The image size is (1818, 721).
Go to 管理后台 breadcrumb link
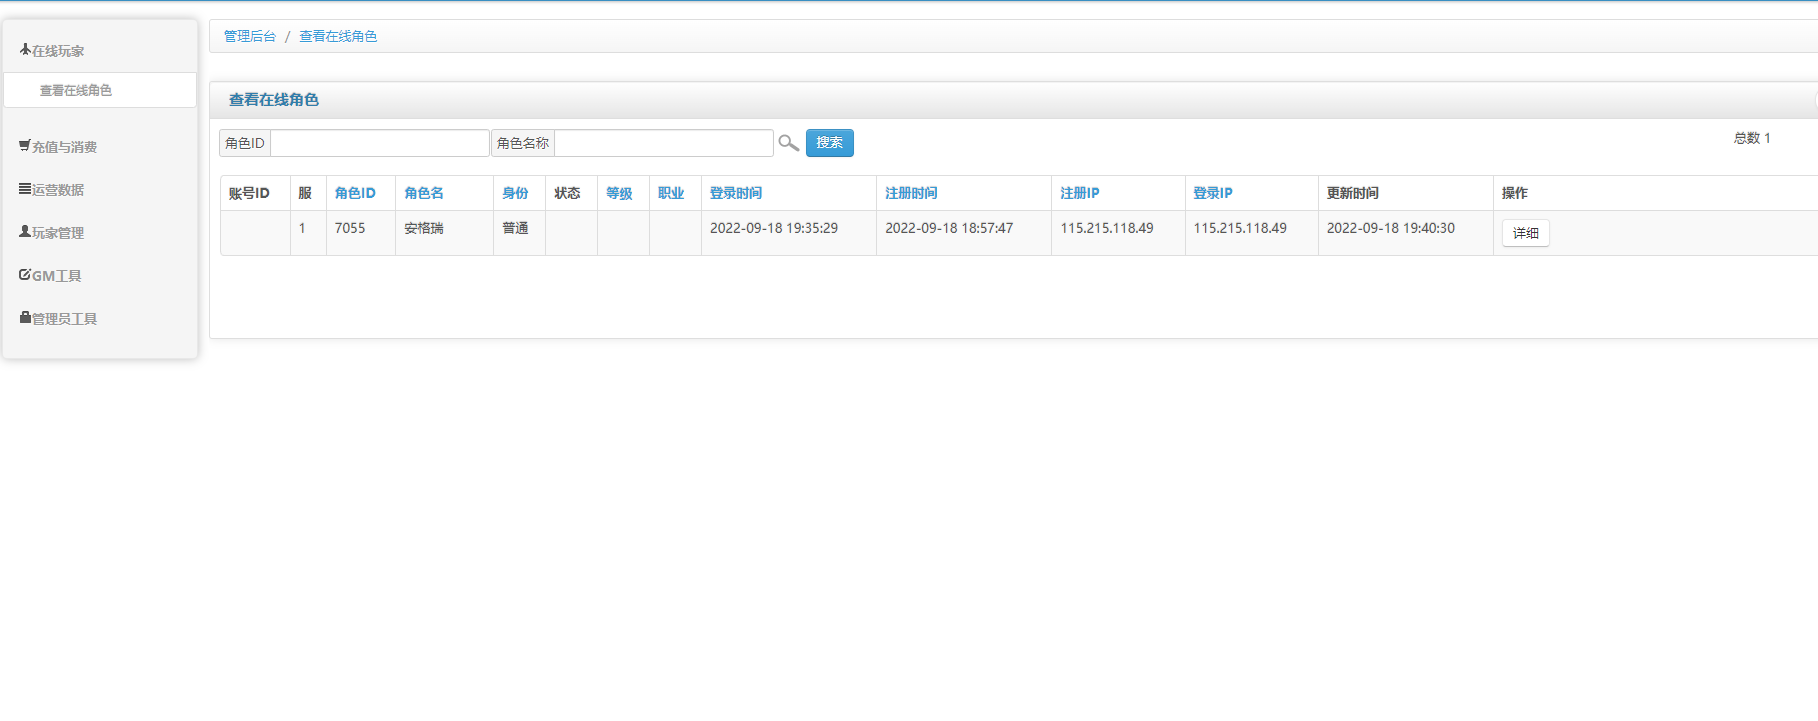pyautogui.click(x=249, y=36)
